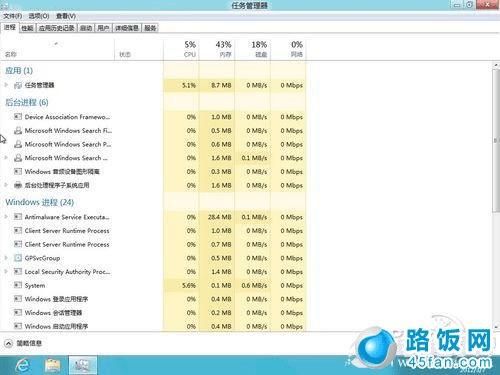This screenshot has width=500, height=375.
Task: Click the Microsoft Windows Search P... icon
Action: [x=18, y=144]
